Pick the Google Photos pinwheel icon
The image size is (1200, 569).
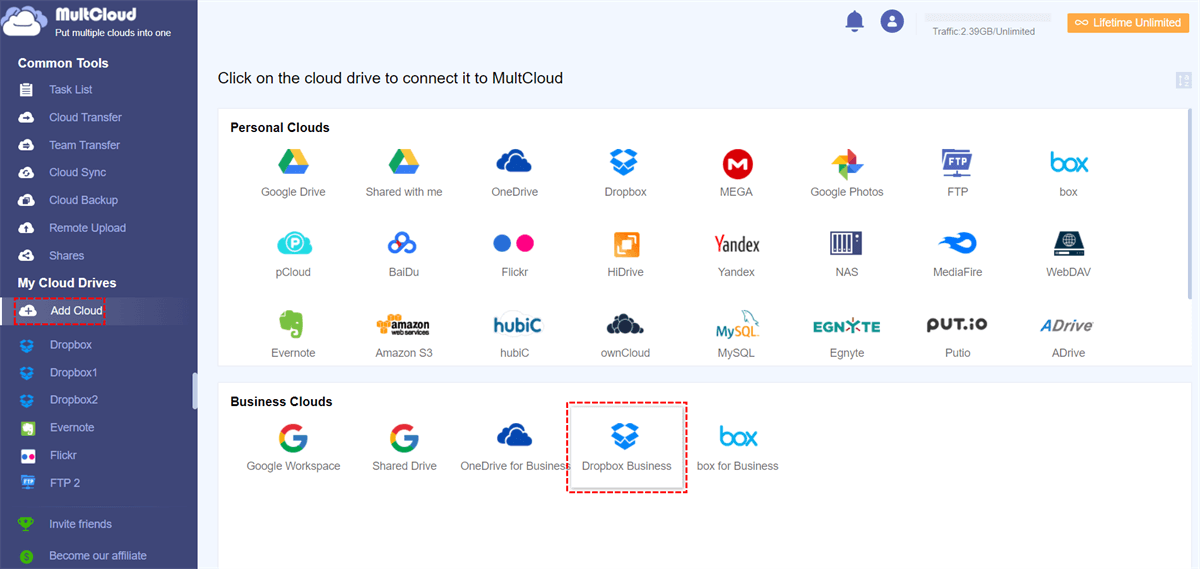tap(846, 163)
